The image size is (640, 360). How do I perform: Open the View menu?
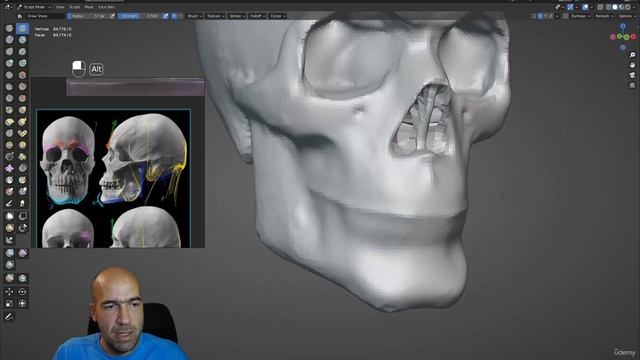click(60, 7)
